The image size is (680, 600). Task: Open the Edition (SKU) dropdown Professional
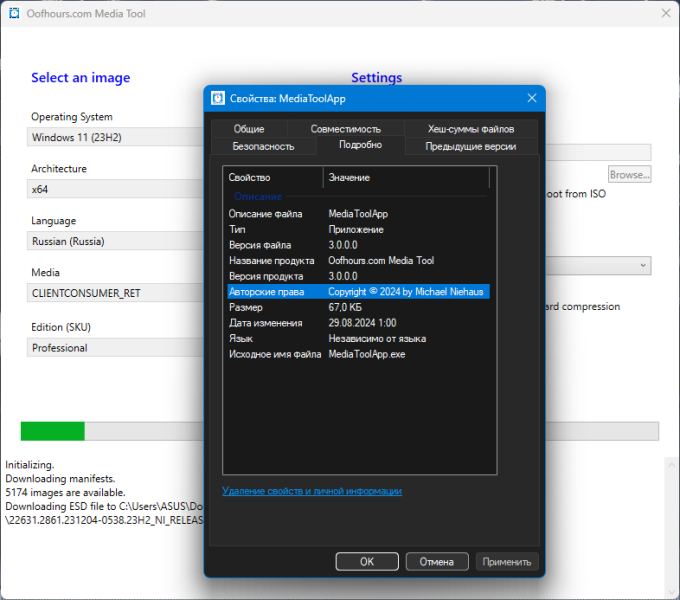(115, 348)
